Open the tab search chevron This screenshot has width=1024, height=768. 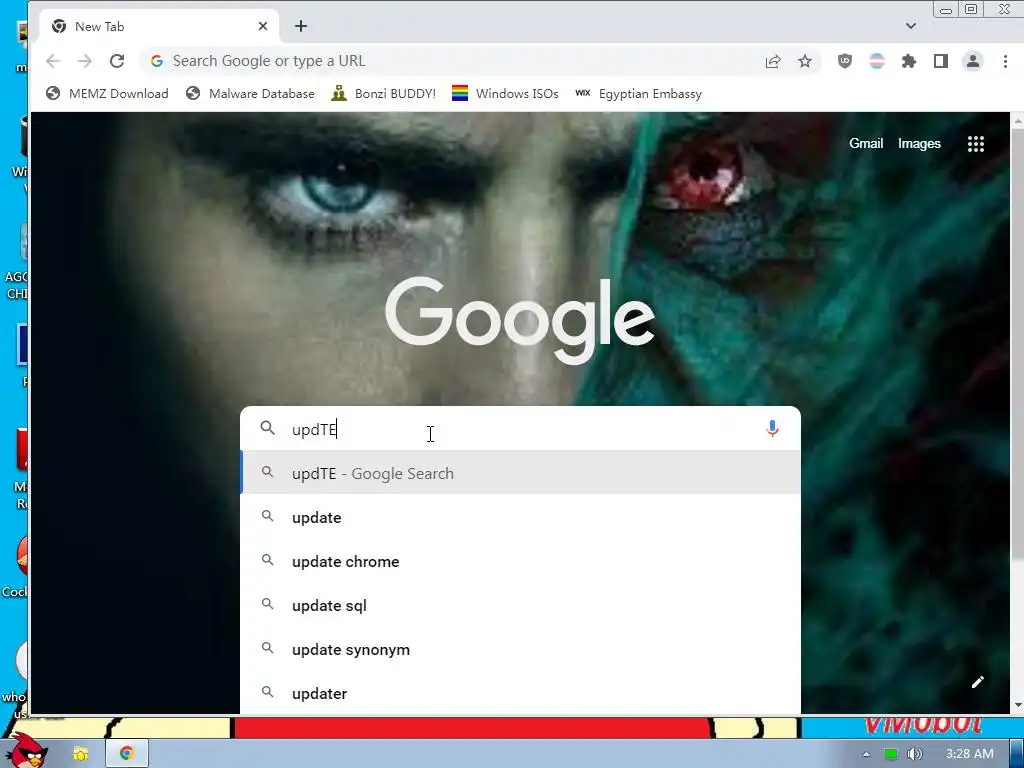[910, 26]
